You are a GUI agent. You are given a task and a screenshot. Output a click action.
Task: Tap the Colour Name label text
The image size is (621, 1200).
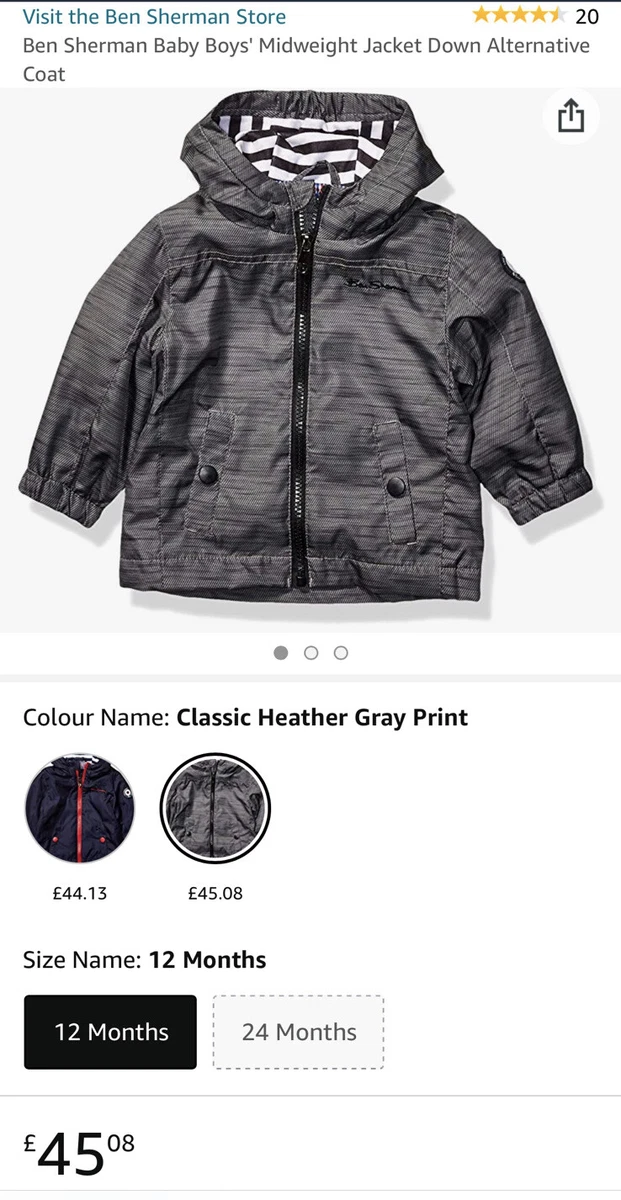click(x=97, y=717)
